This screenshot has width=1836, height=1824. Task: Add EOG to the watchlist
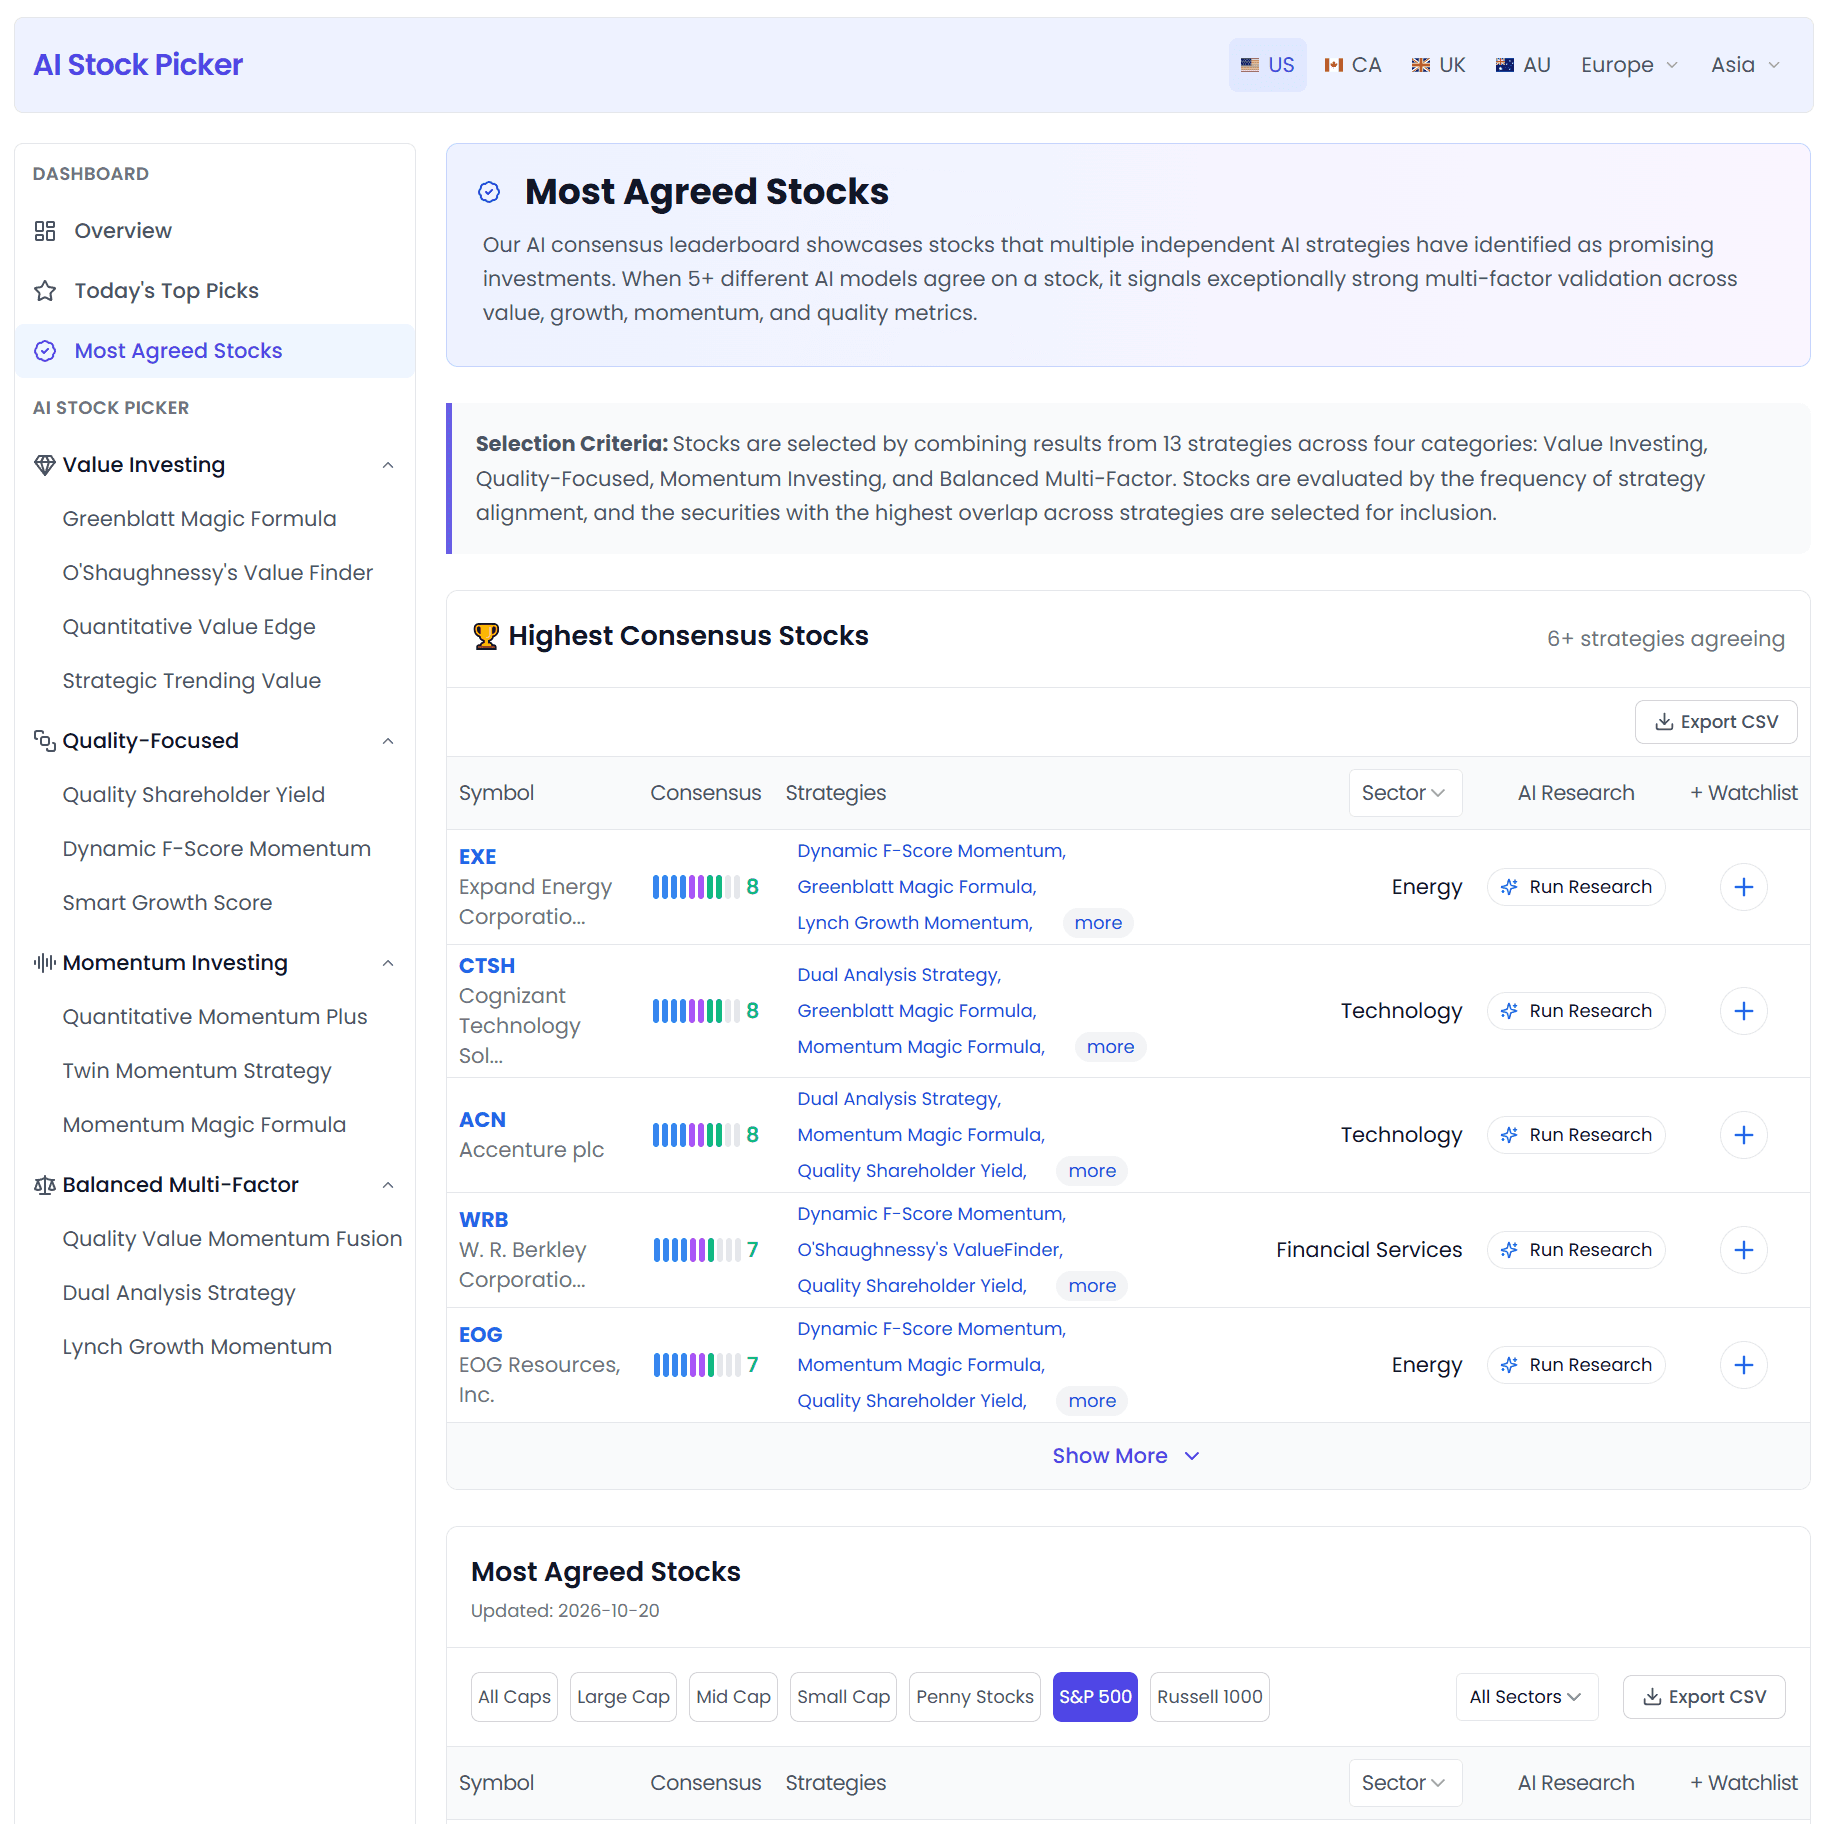tap(1743, 1365)
